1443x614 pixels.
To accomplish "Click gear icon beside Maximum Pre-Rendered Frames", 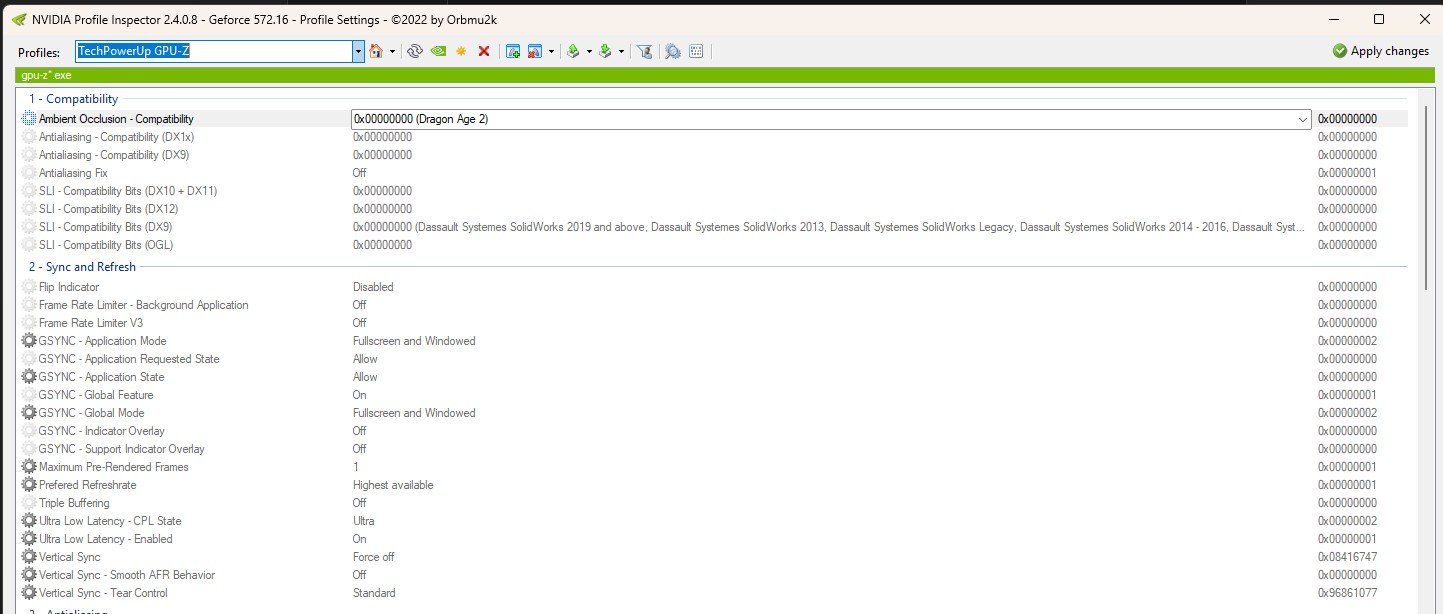I will coord(29,467).
